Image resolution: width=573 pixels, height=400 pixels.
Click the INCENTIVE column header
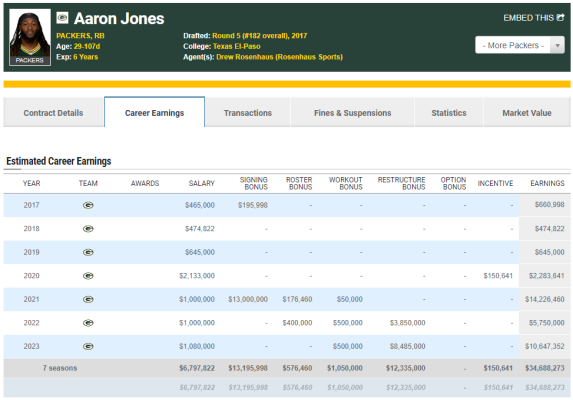tap(495, 183)
